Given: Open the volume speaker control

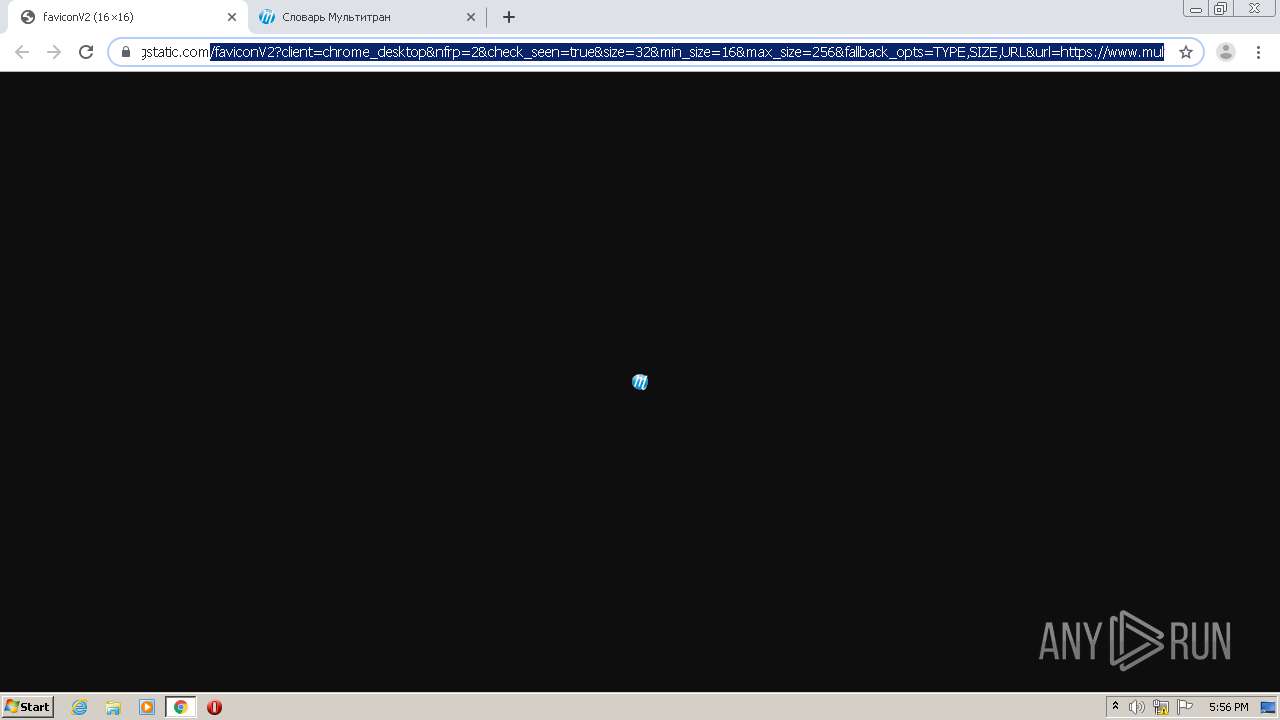Looking at the screenshot, I should click(x=1137, y=707).
